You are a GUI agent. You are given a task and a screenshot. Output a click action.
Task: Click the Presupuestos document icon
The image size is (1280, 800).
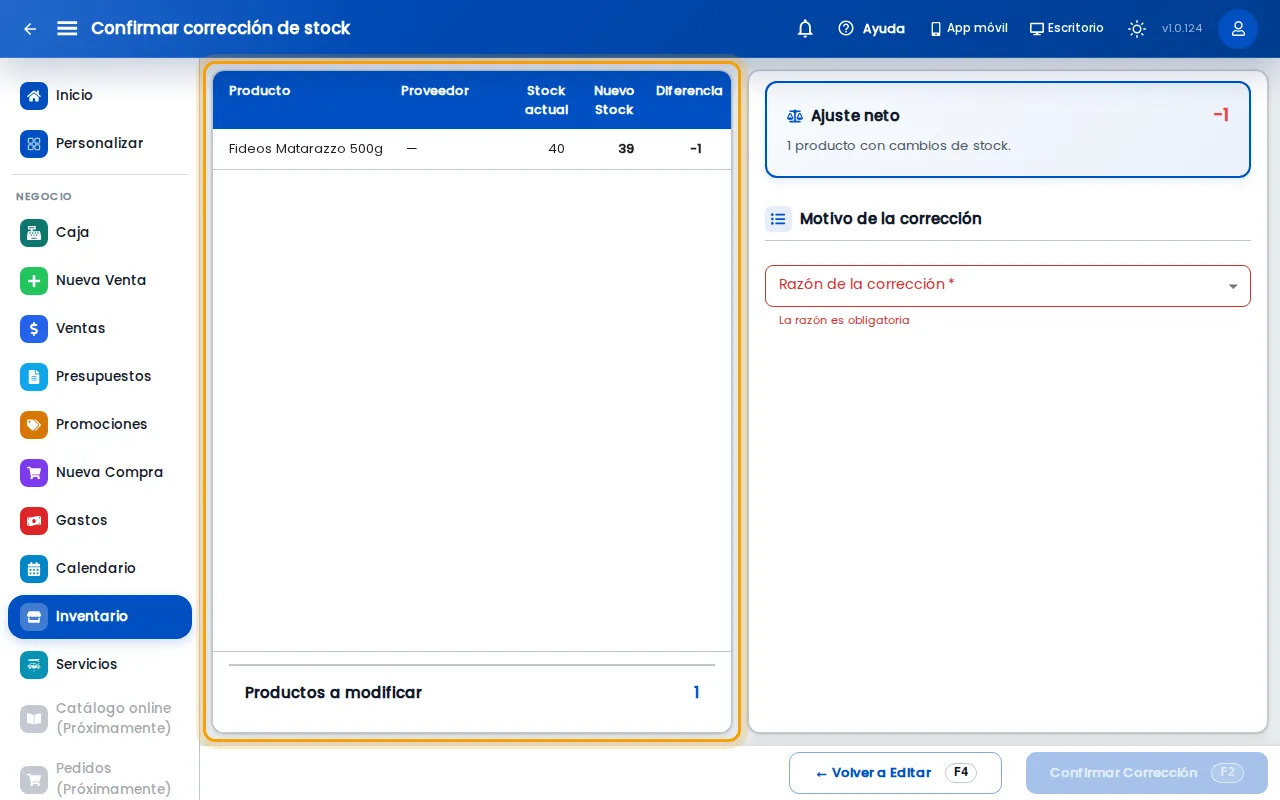pos(34,377)
